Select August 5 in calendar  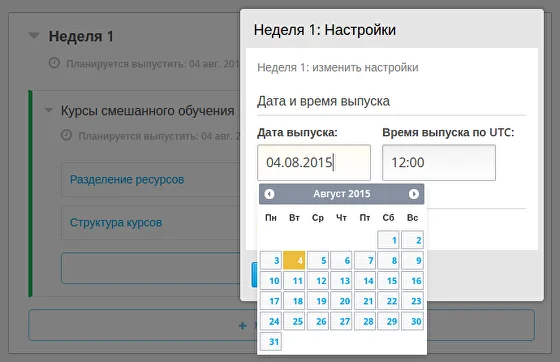point(318,260)
